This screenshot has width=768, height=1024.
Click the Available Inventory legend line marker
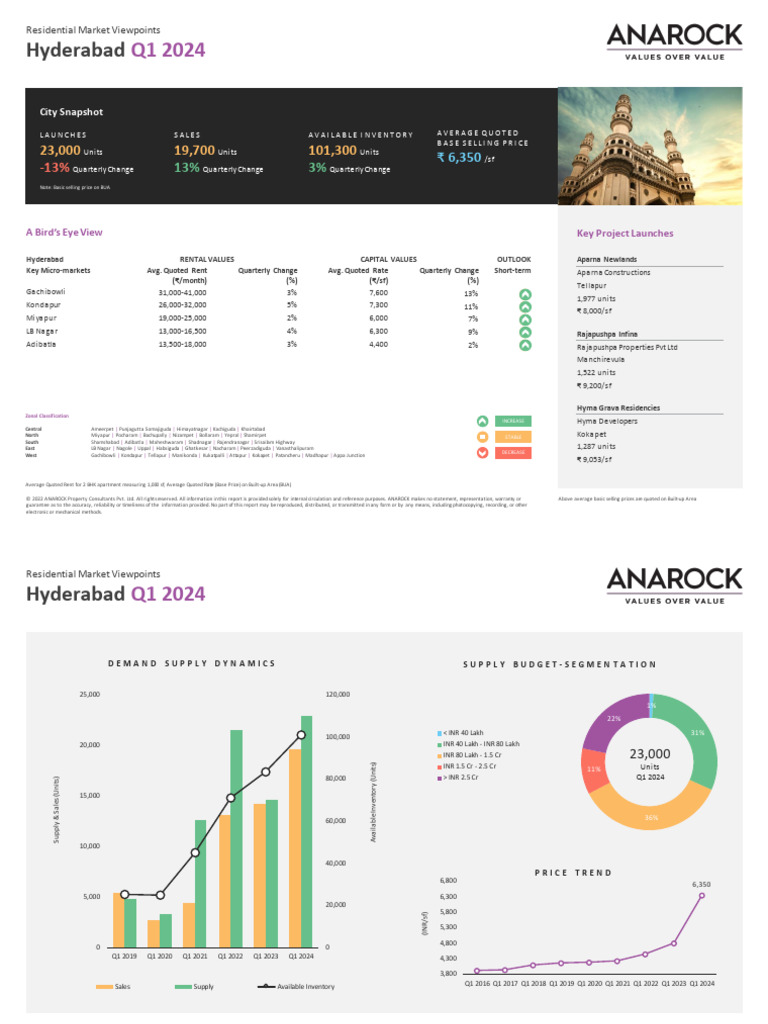click(266, 987)
